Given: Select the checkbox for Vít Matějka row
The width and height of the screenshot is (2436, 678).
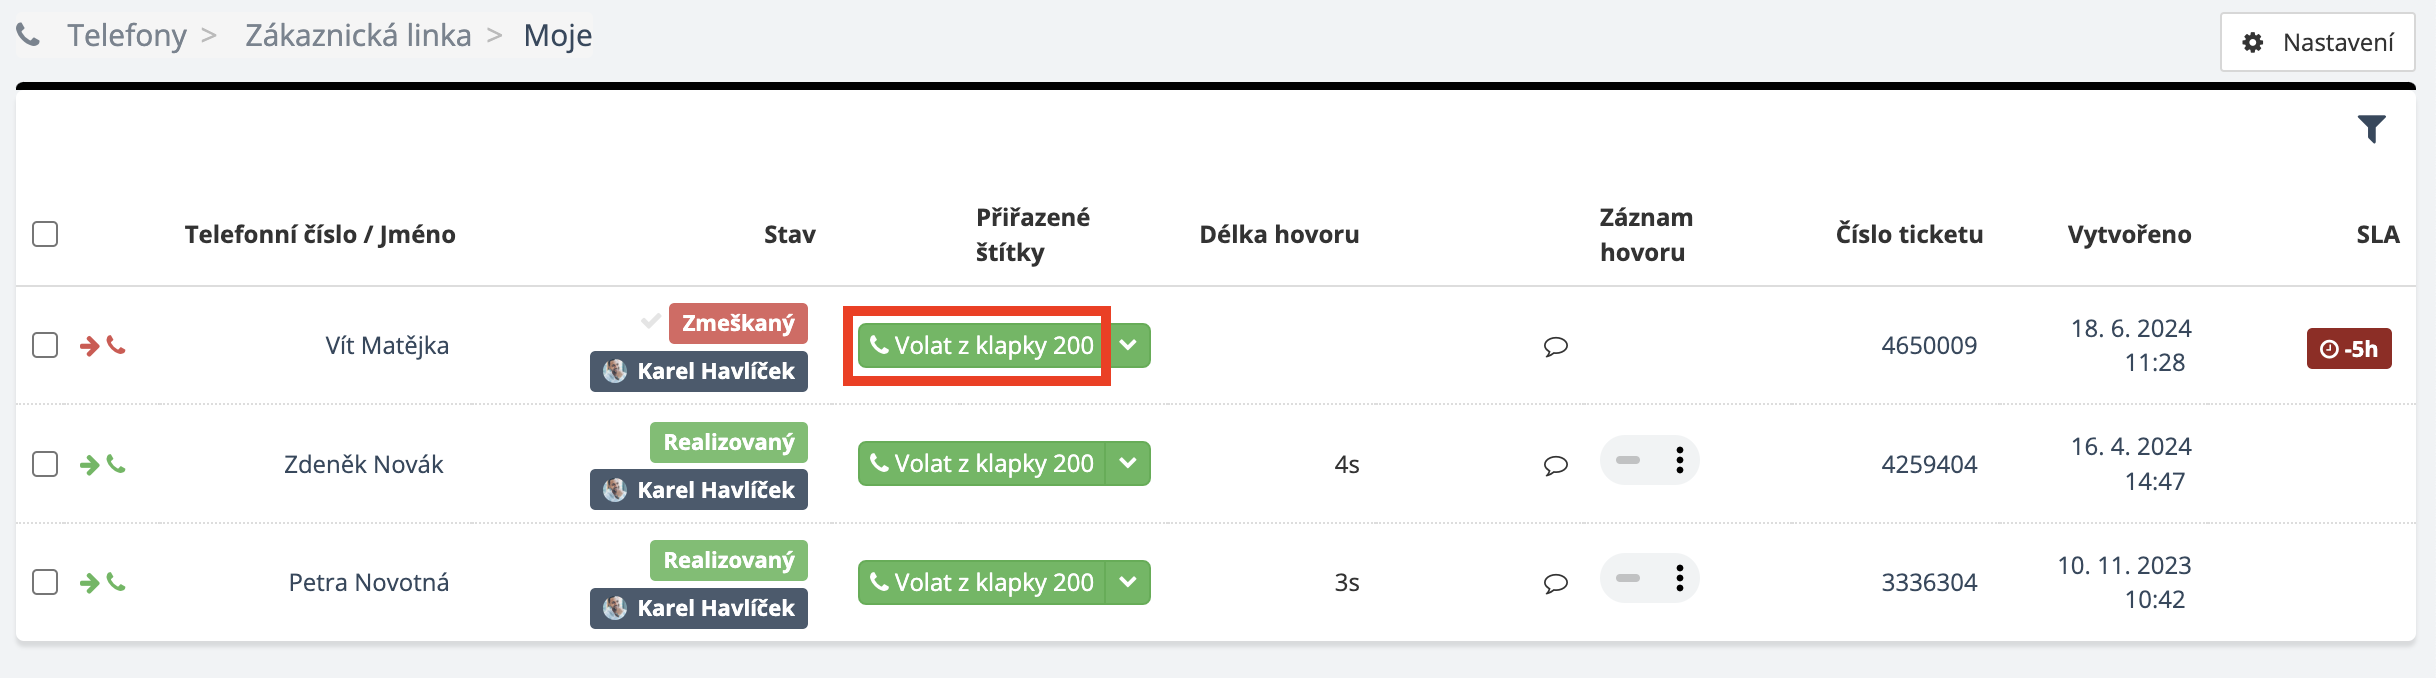Looking at the screenshot, I should point(45,345).
